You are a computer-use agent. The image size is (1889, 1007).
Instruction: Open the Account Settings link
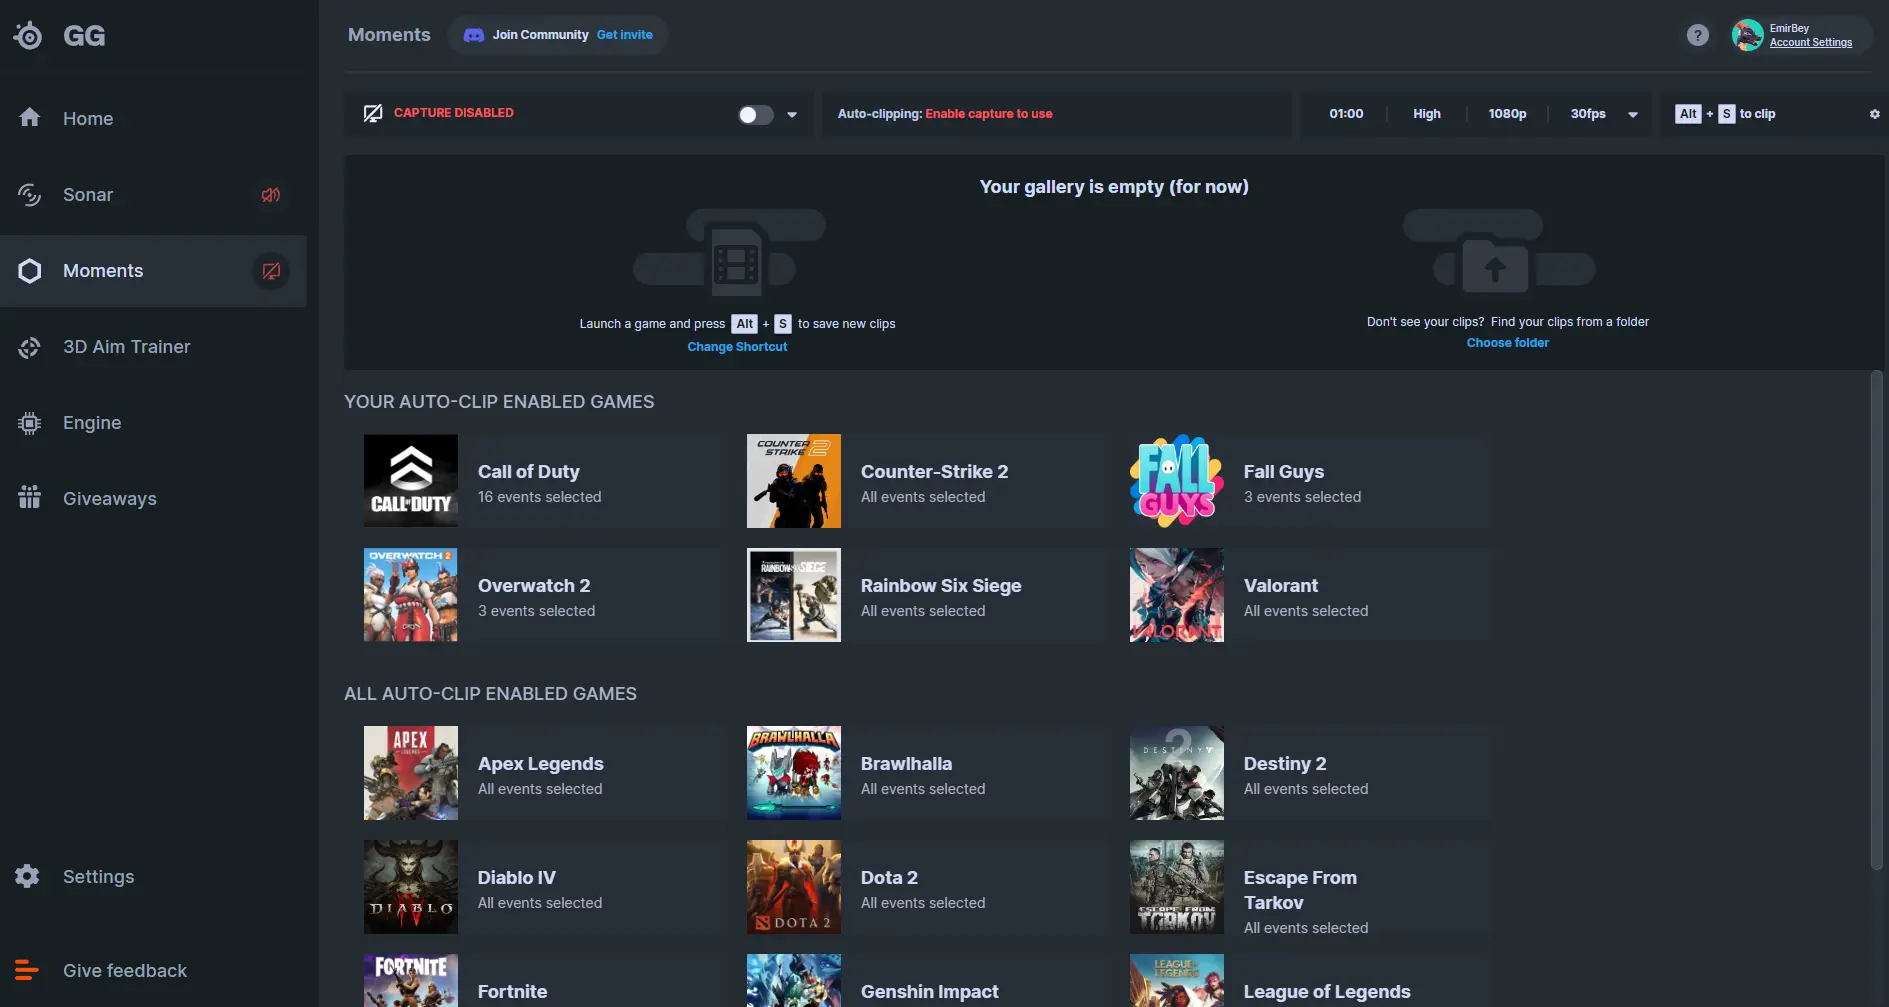pyautogui.click(x=1810, y=43)
